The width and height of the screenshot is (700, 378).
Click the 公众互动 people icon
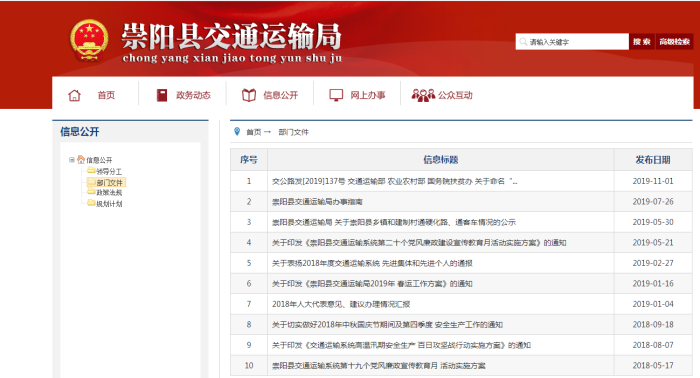(423, 95)
